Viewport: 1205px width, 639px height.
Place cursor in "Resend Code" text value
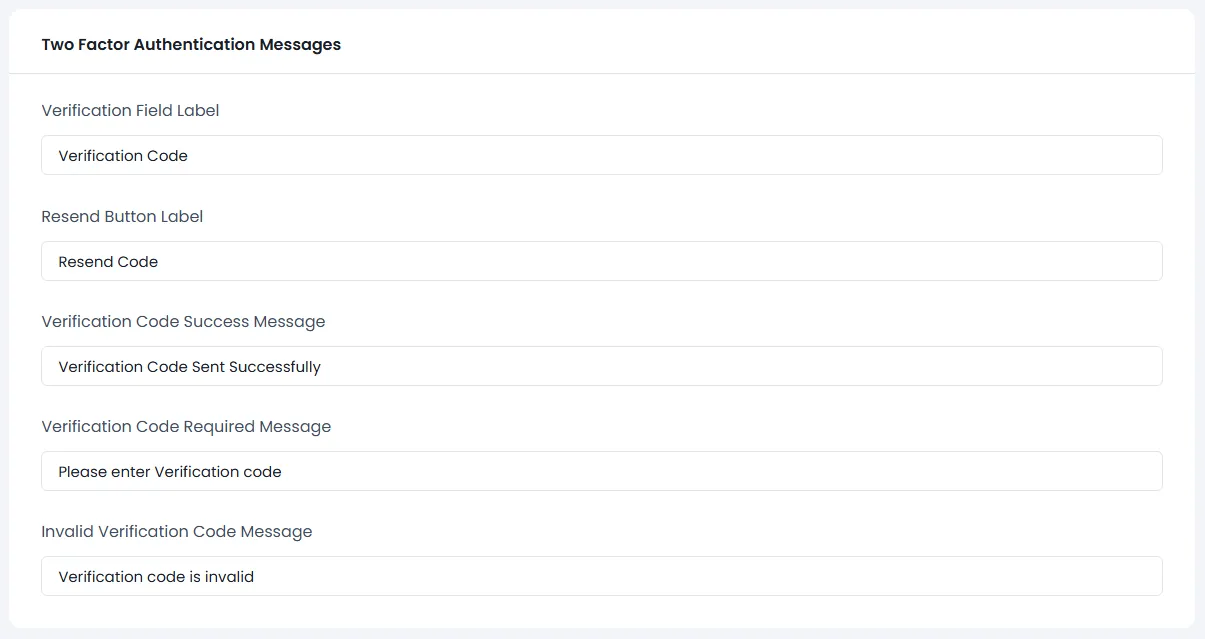tap(108, 262)
